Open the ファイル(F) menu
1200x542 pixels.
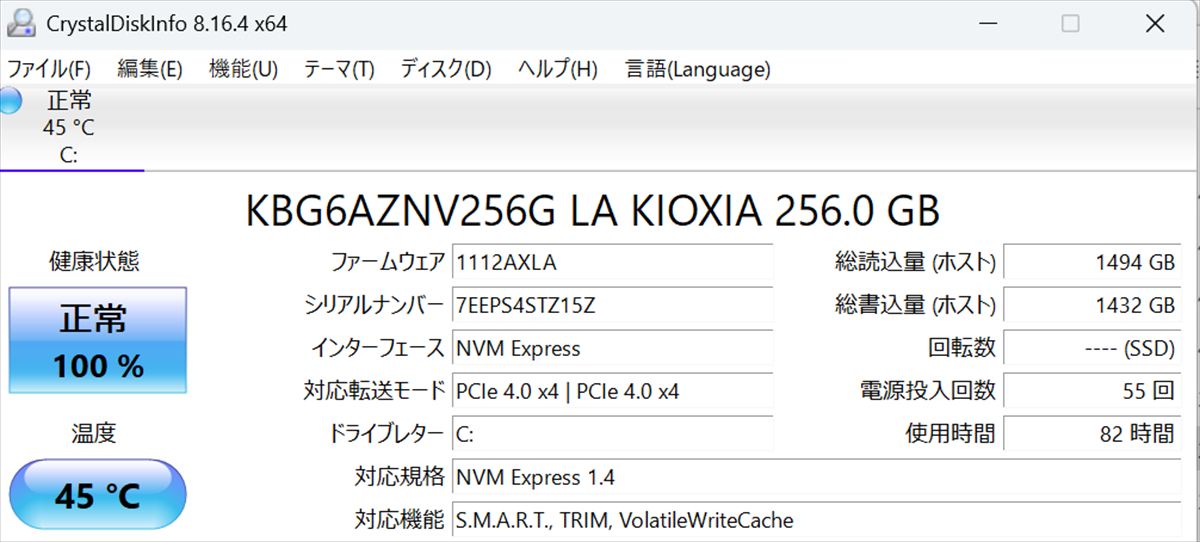pos(49,69)
